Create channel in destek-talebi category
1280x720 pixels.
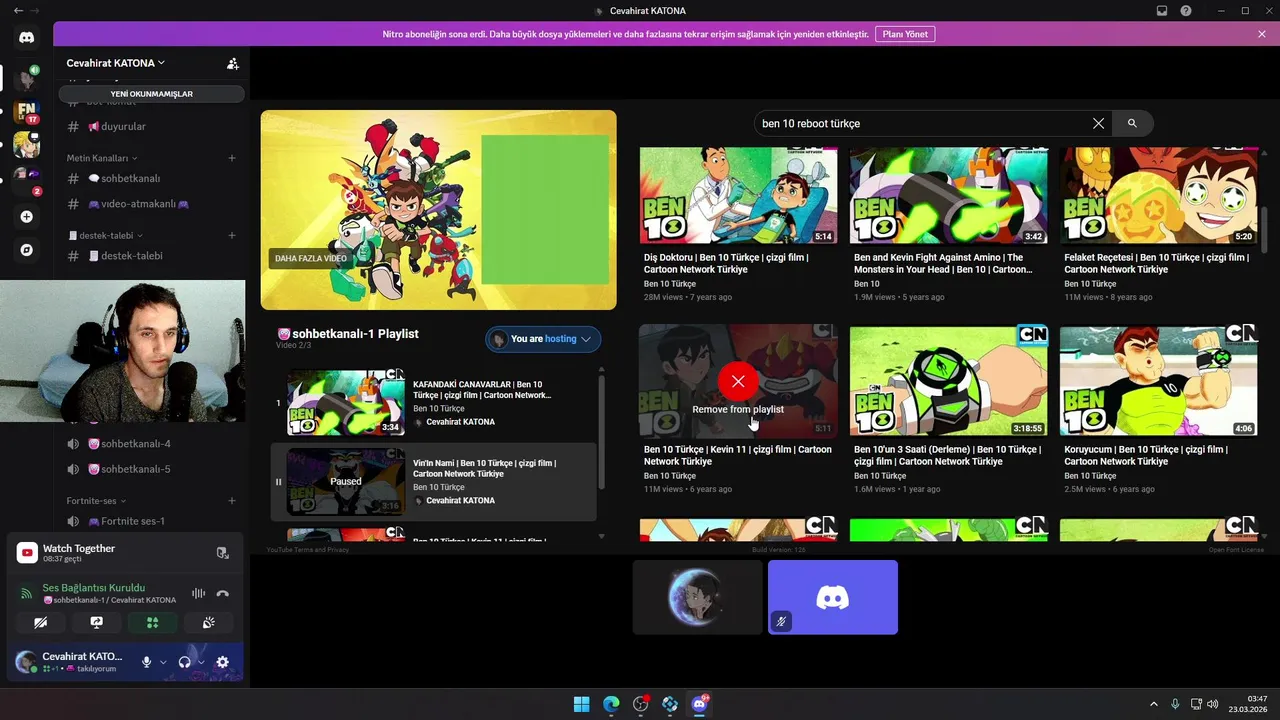232,235
